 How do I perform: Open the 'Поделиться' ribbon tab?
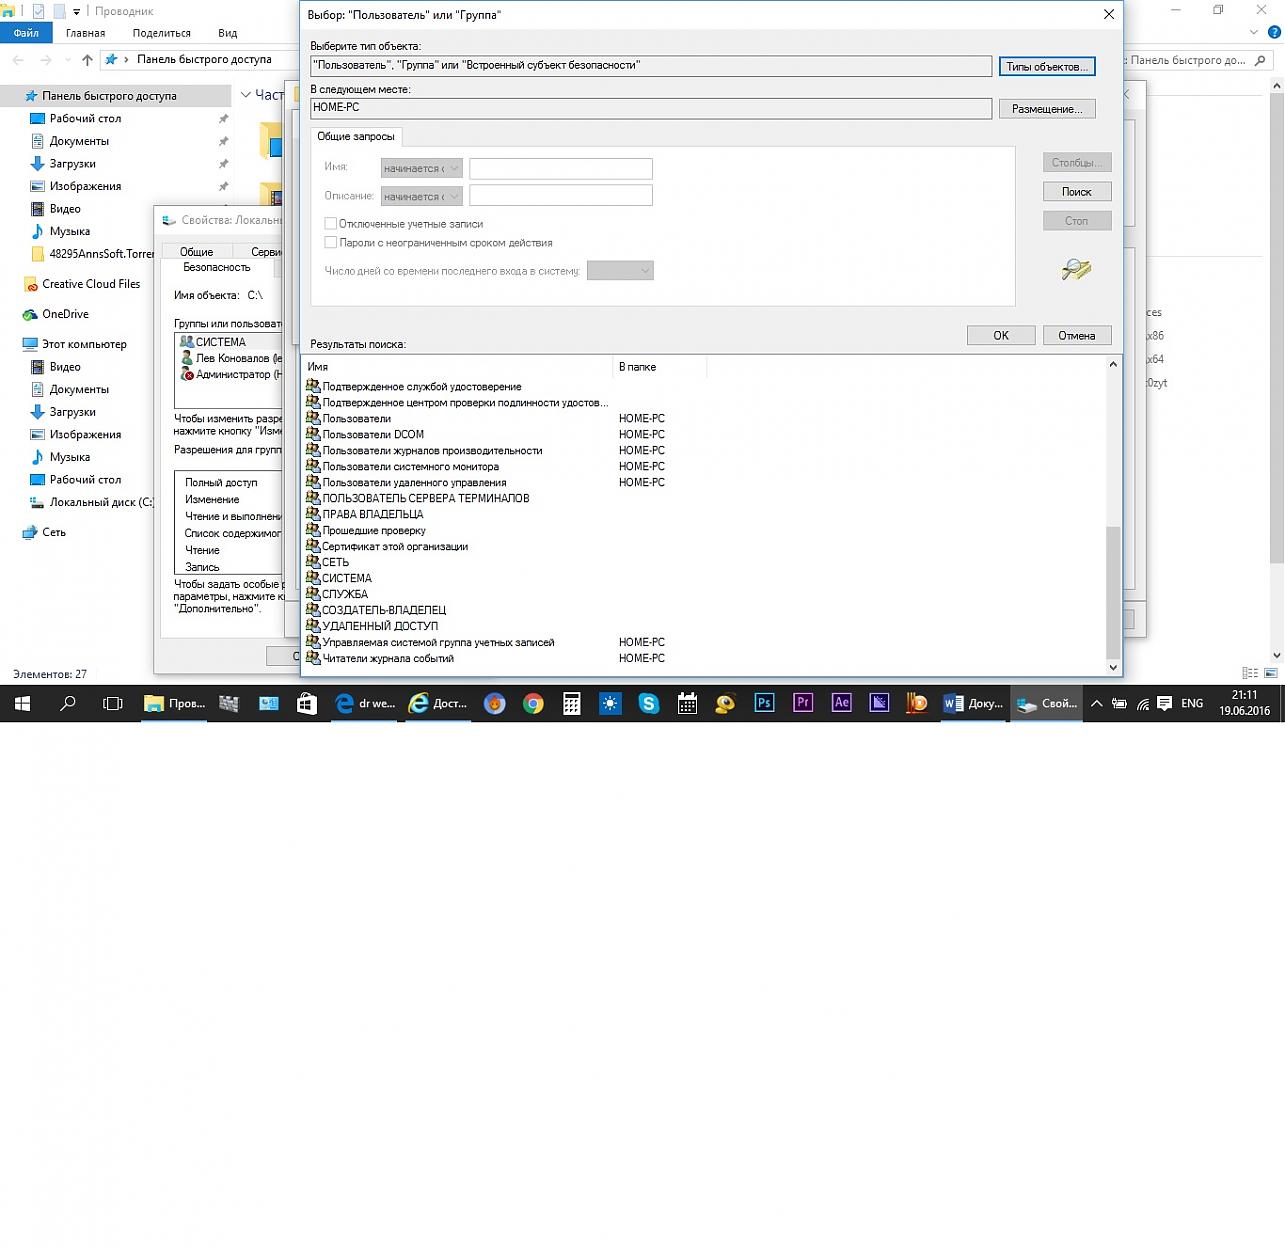(x=162, y=33)
